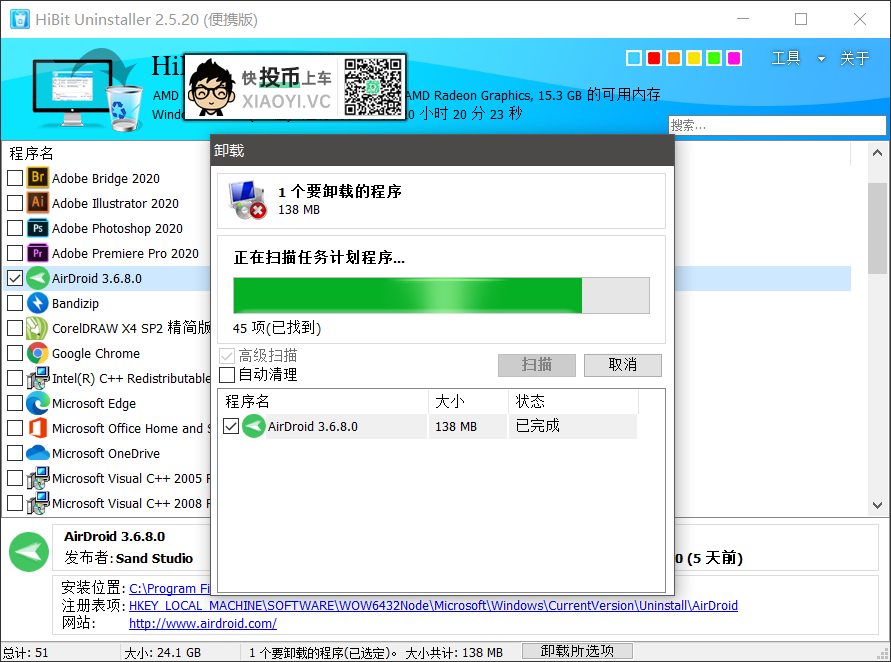Click the 已完成 status cell

[x=573, y=427]
